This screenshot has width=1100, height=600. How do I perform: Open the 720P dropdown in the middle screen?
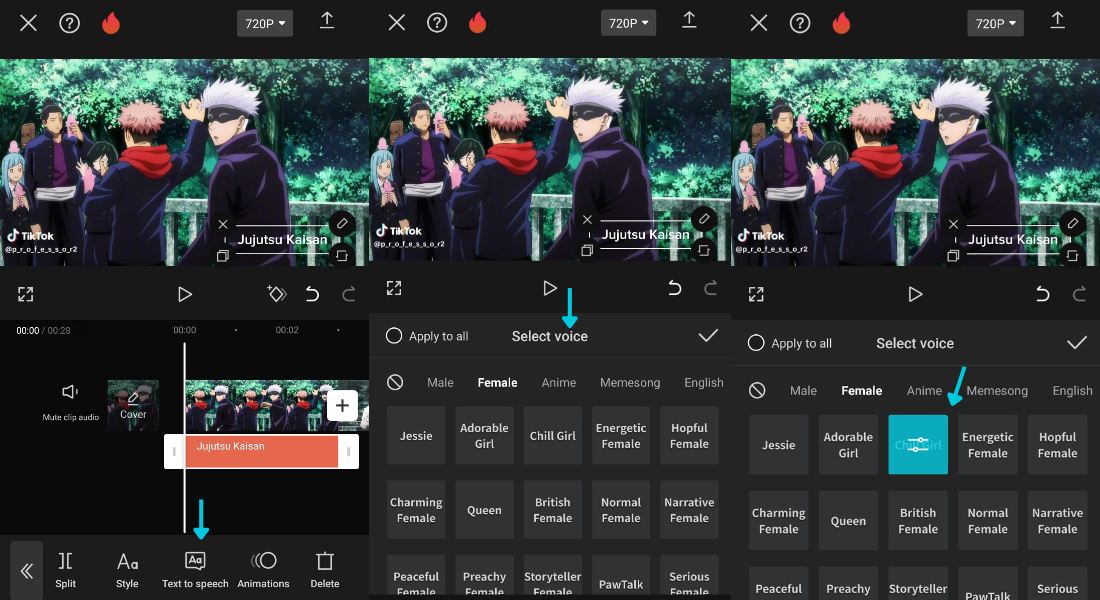point(628,23)
